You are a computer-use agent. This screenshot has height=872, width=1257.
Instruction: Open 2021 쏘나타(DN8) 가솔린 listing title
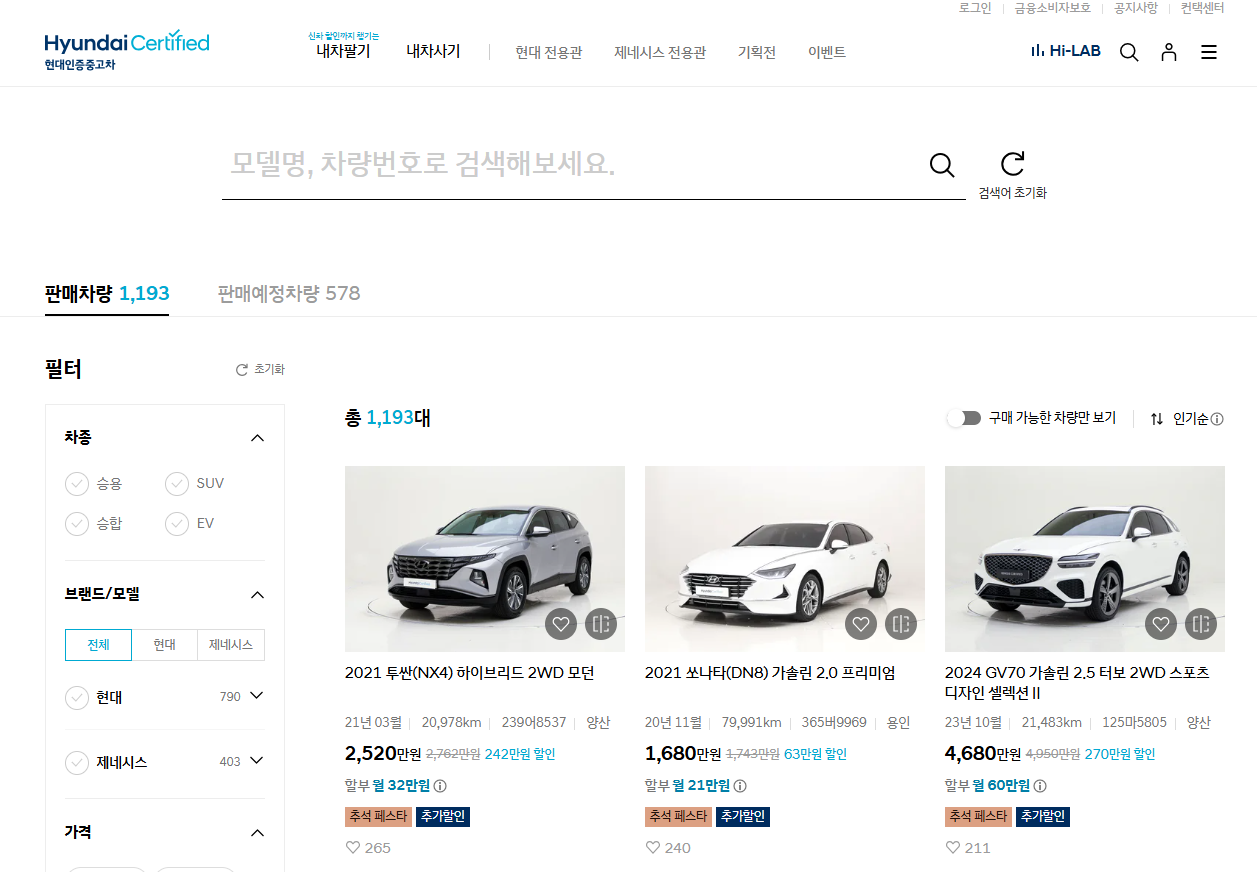(770, 673)
